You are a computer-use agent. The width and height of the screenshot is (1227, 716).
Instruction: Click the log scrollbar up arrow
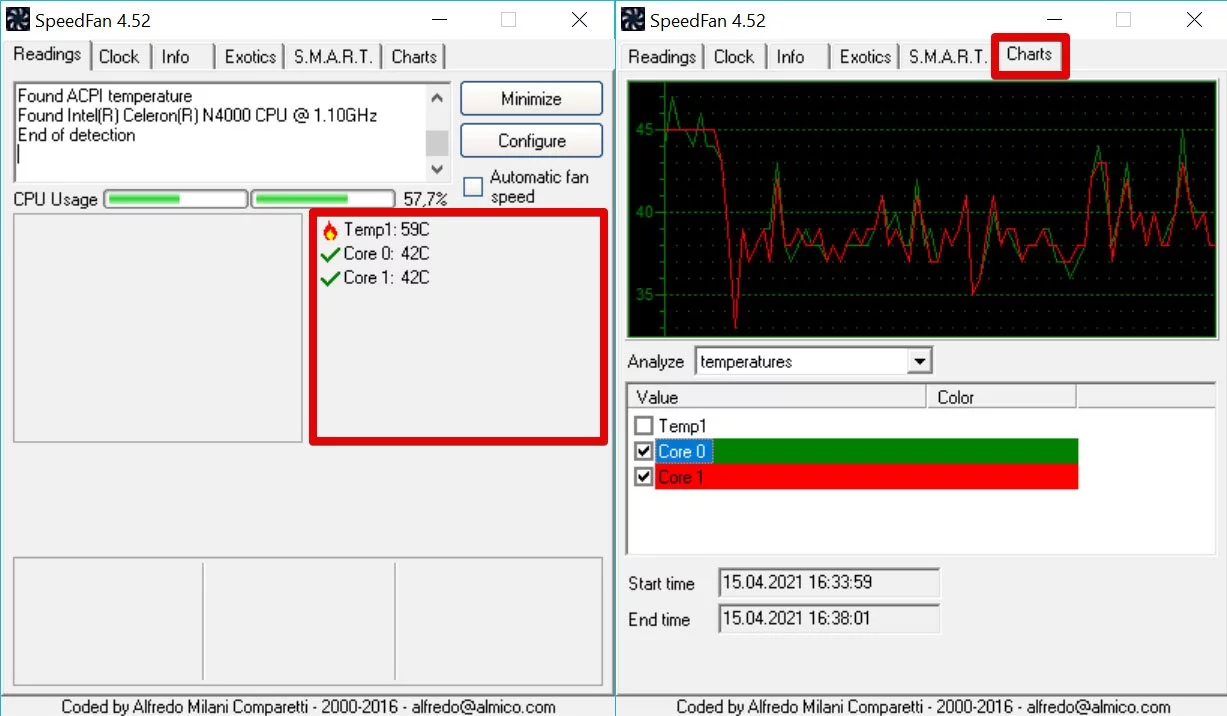coord(437,97)
